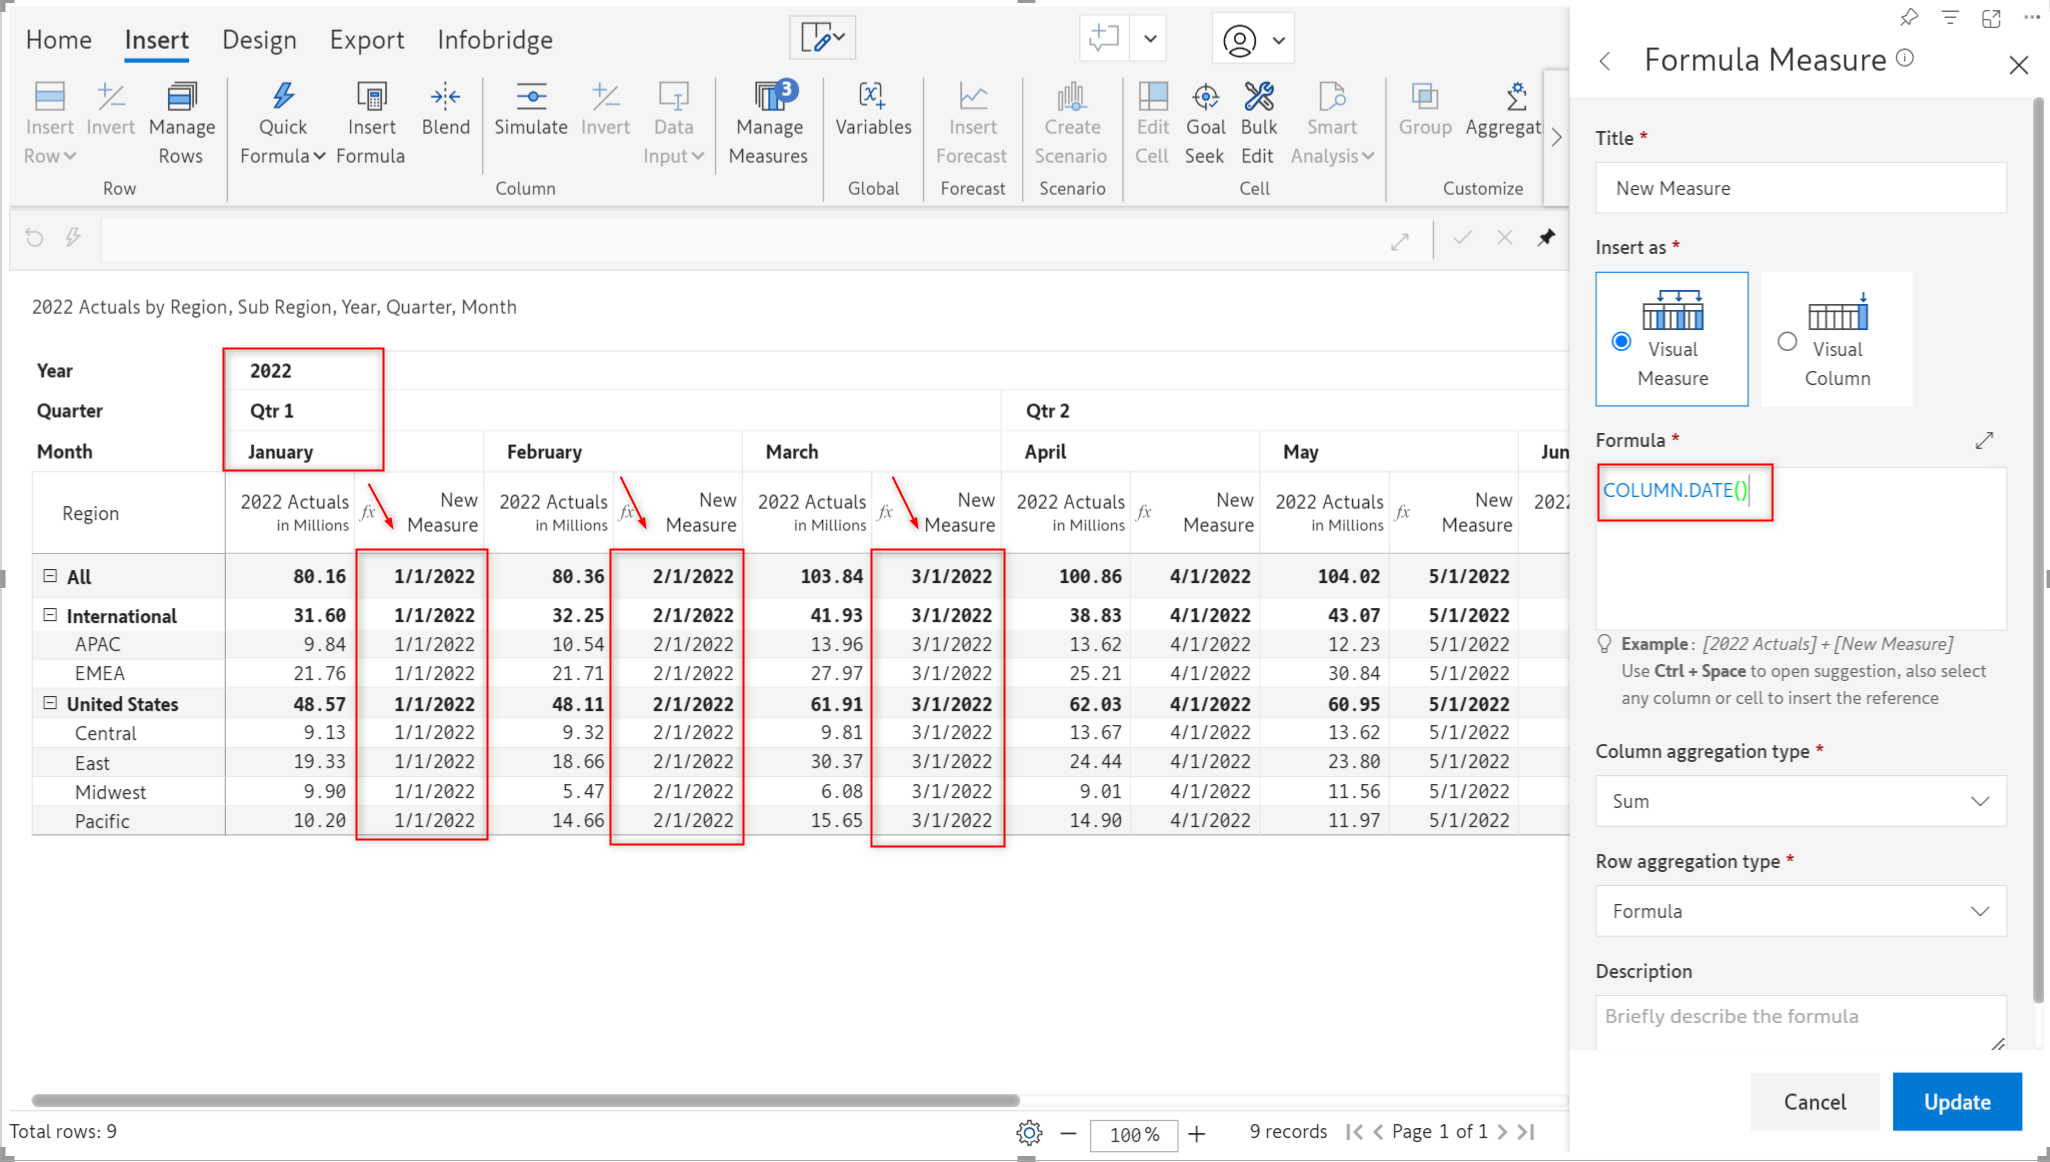Click the Update button
Screen dimensions: 2050x1162
(1956, 1101)
